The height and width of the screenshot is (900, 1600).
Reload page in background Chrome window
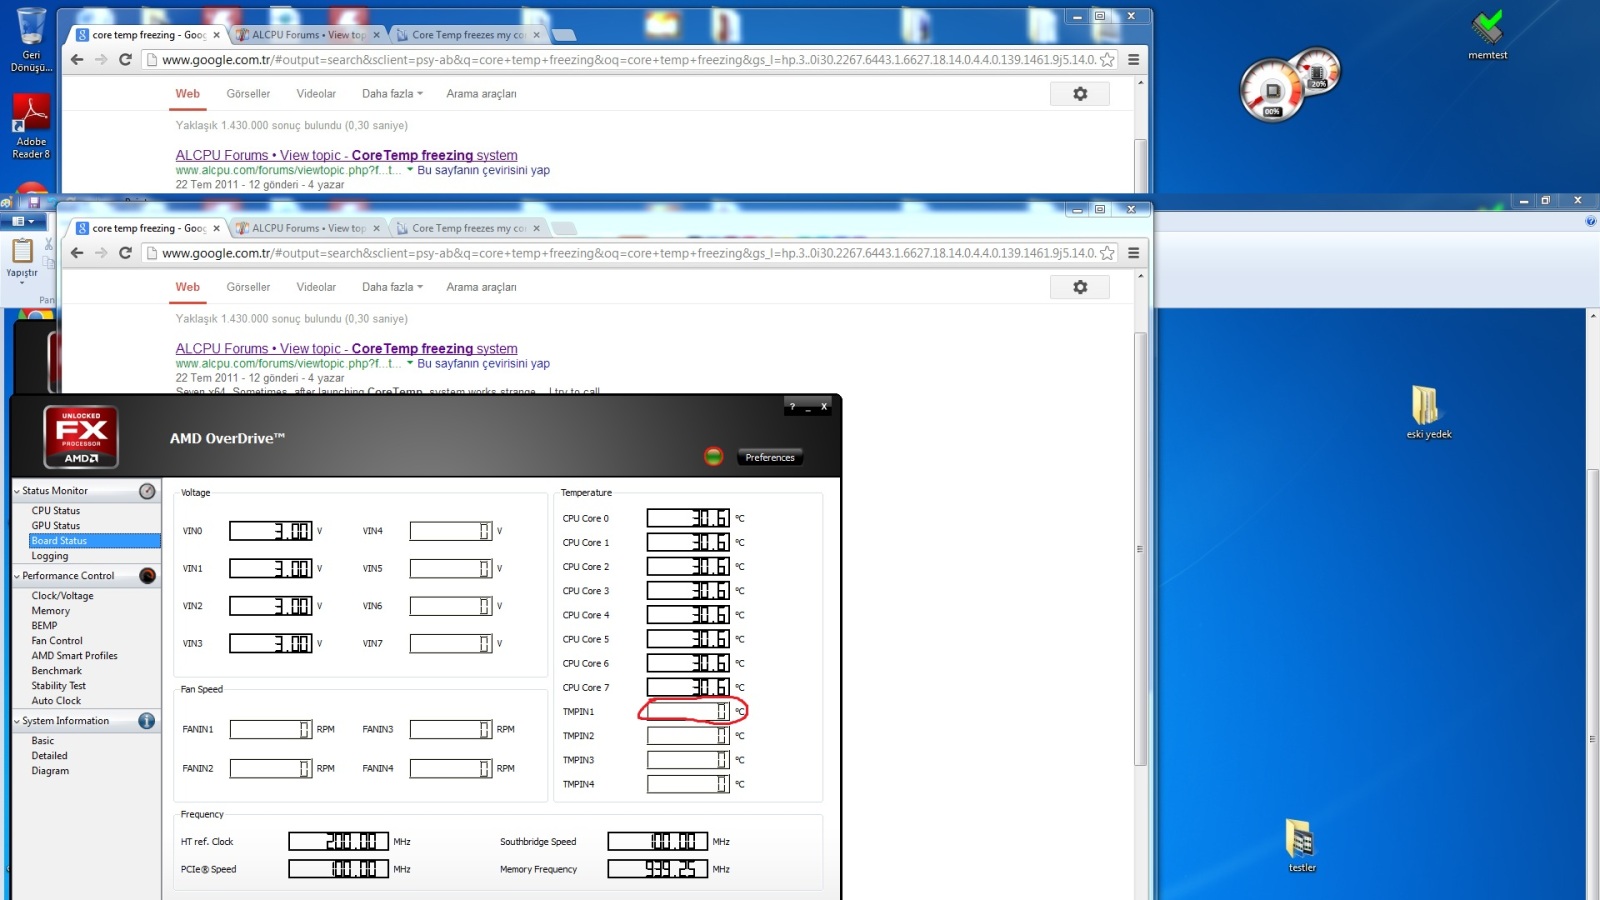click(125, 60)
